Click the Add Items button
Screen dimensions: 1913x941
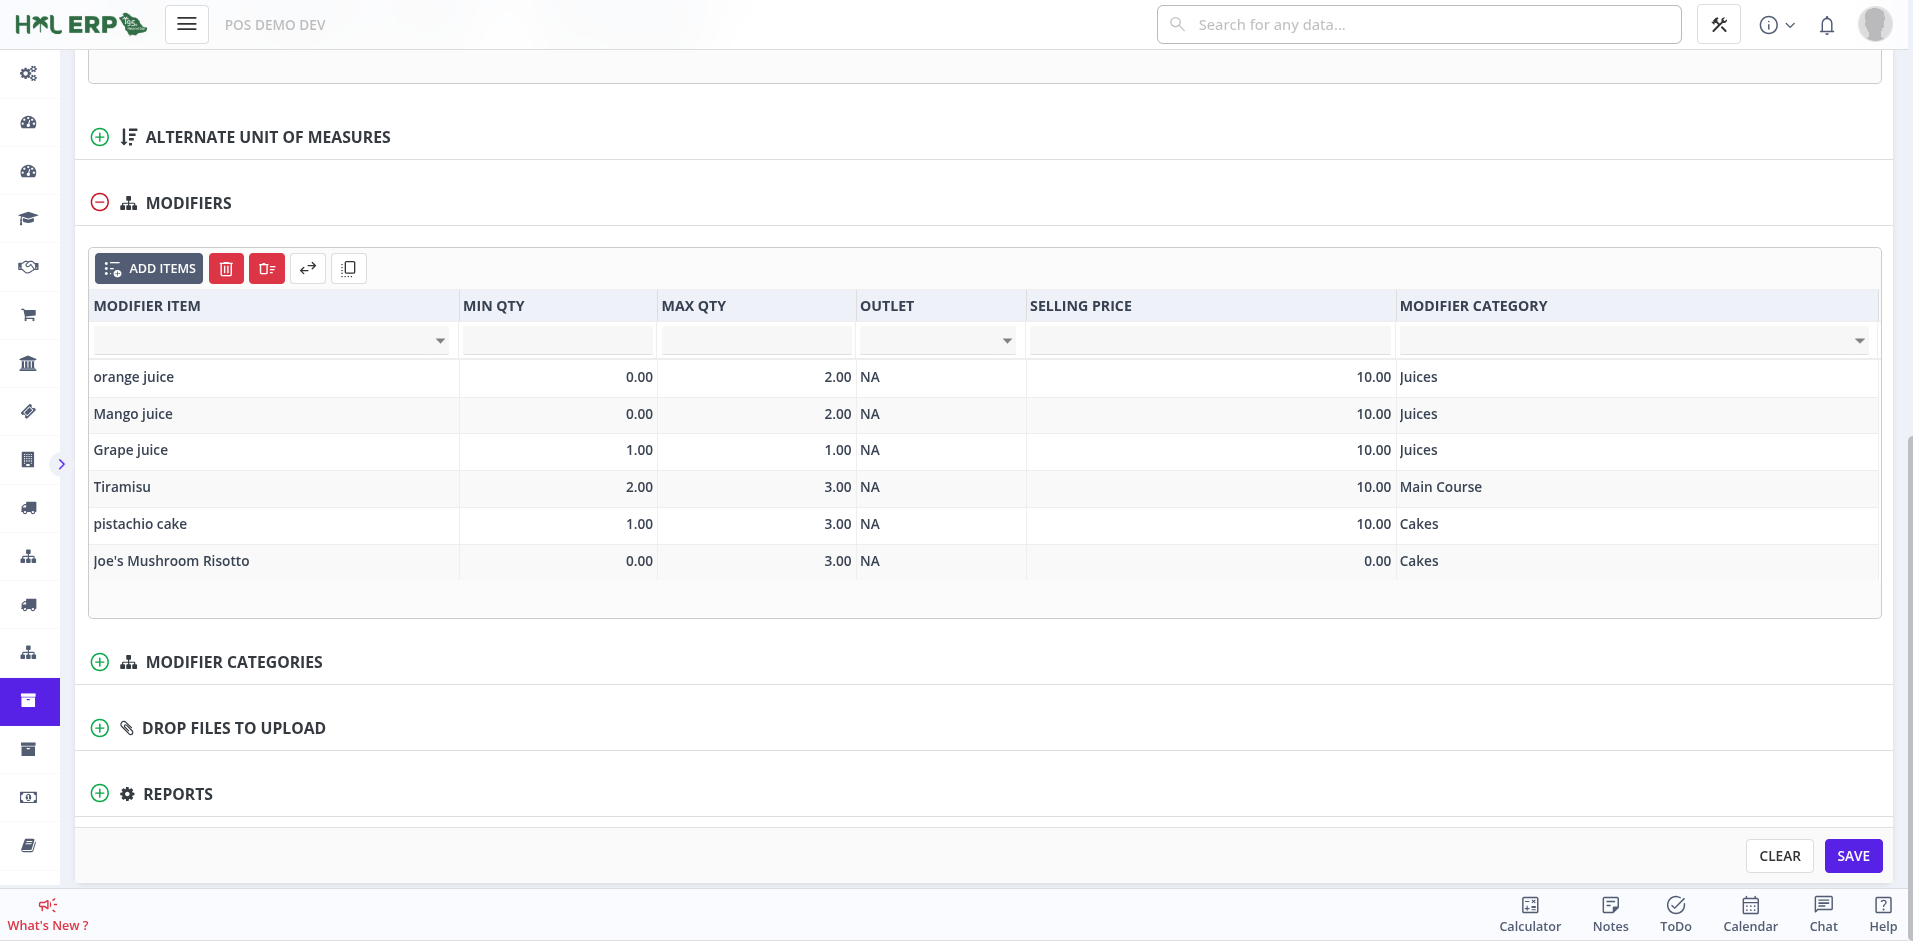coord(149,269)
